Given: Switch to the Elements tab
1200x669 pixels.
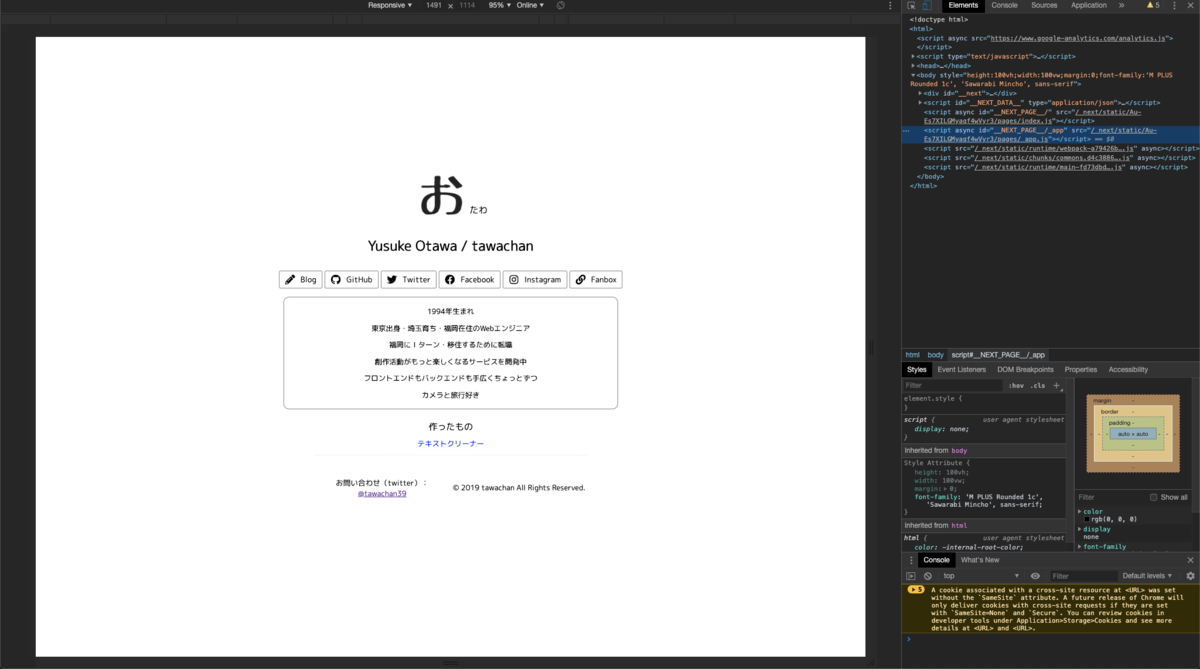Looking at the screenshot, I should pos(963,5).
